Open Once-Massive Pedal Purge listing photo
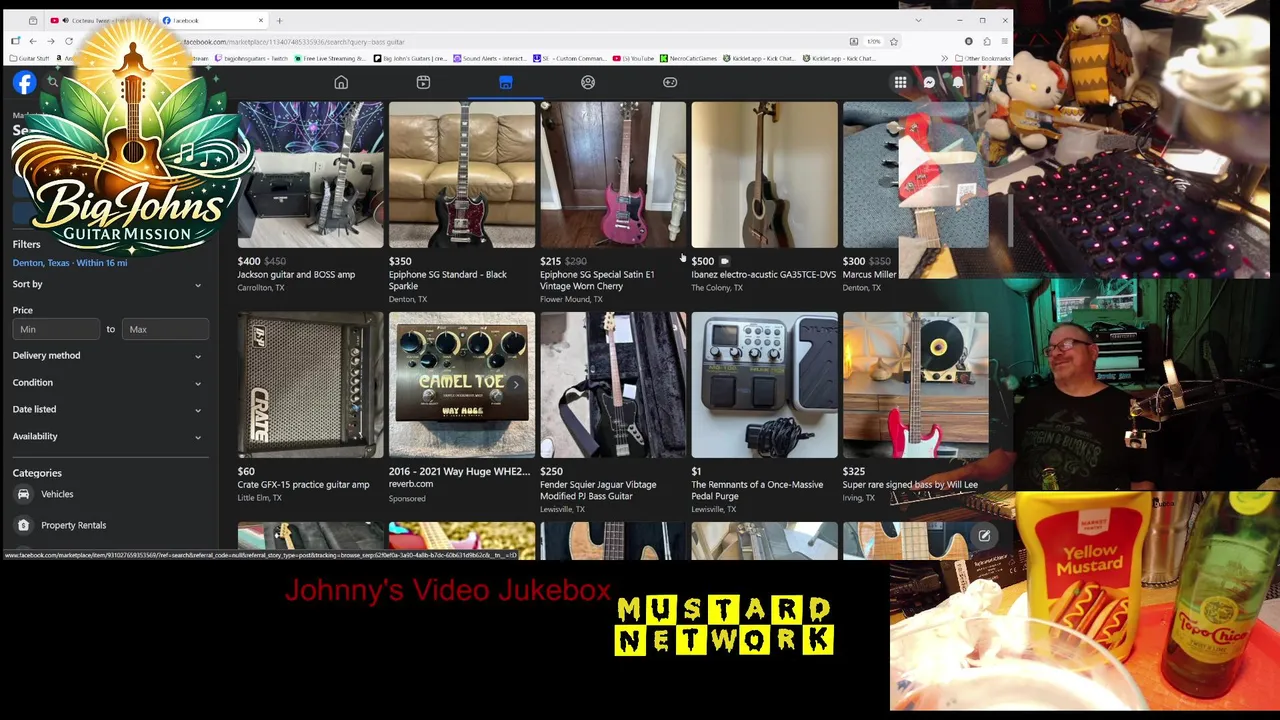This screenshot has height=720, width=1280. click(764, 385)
